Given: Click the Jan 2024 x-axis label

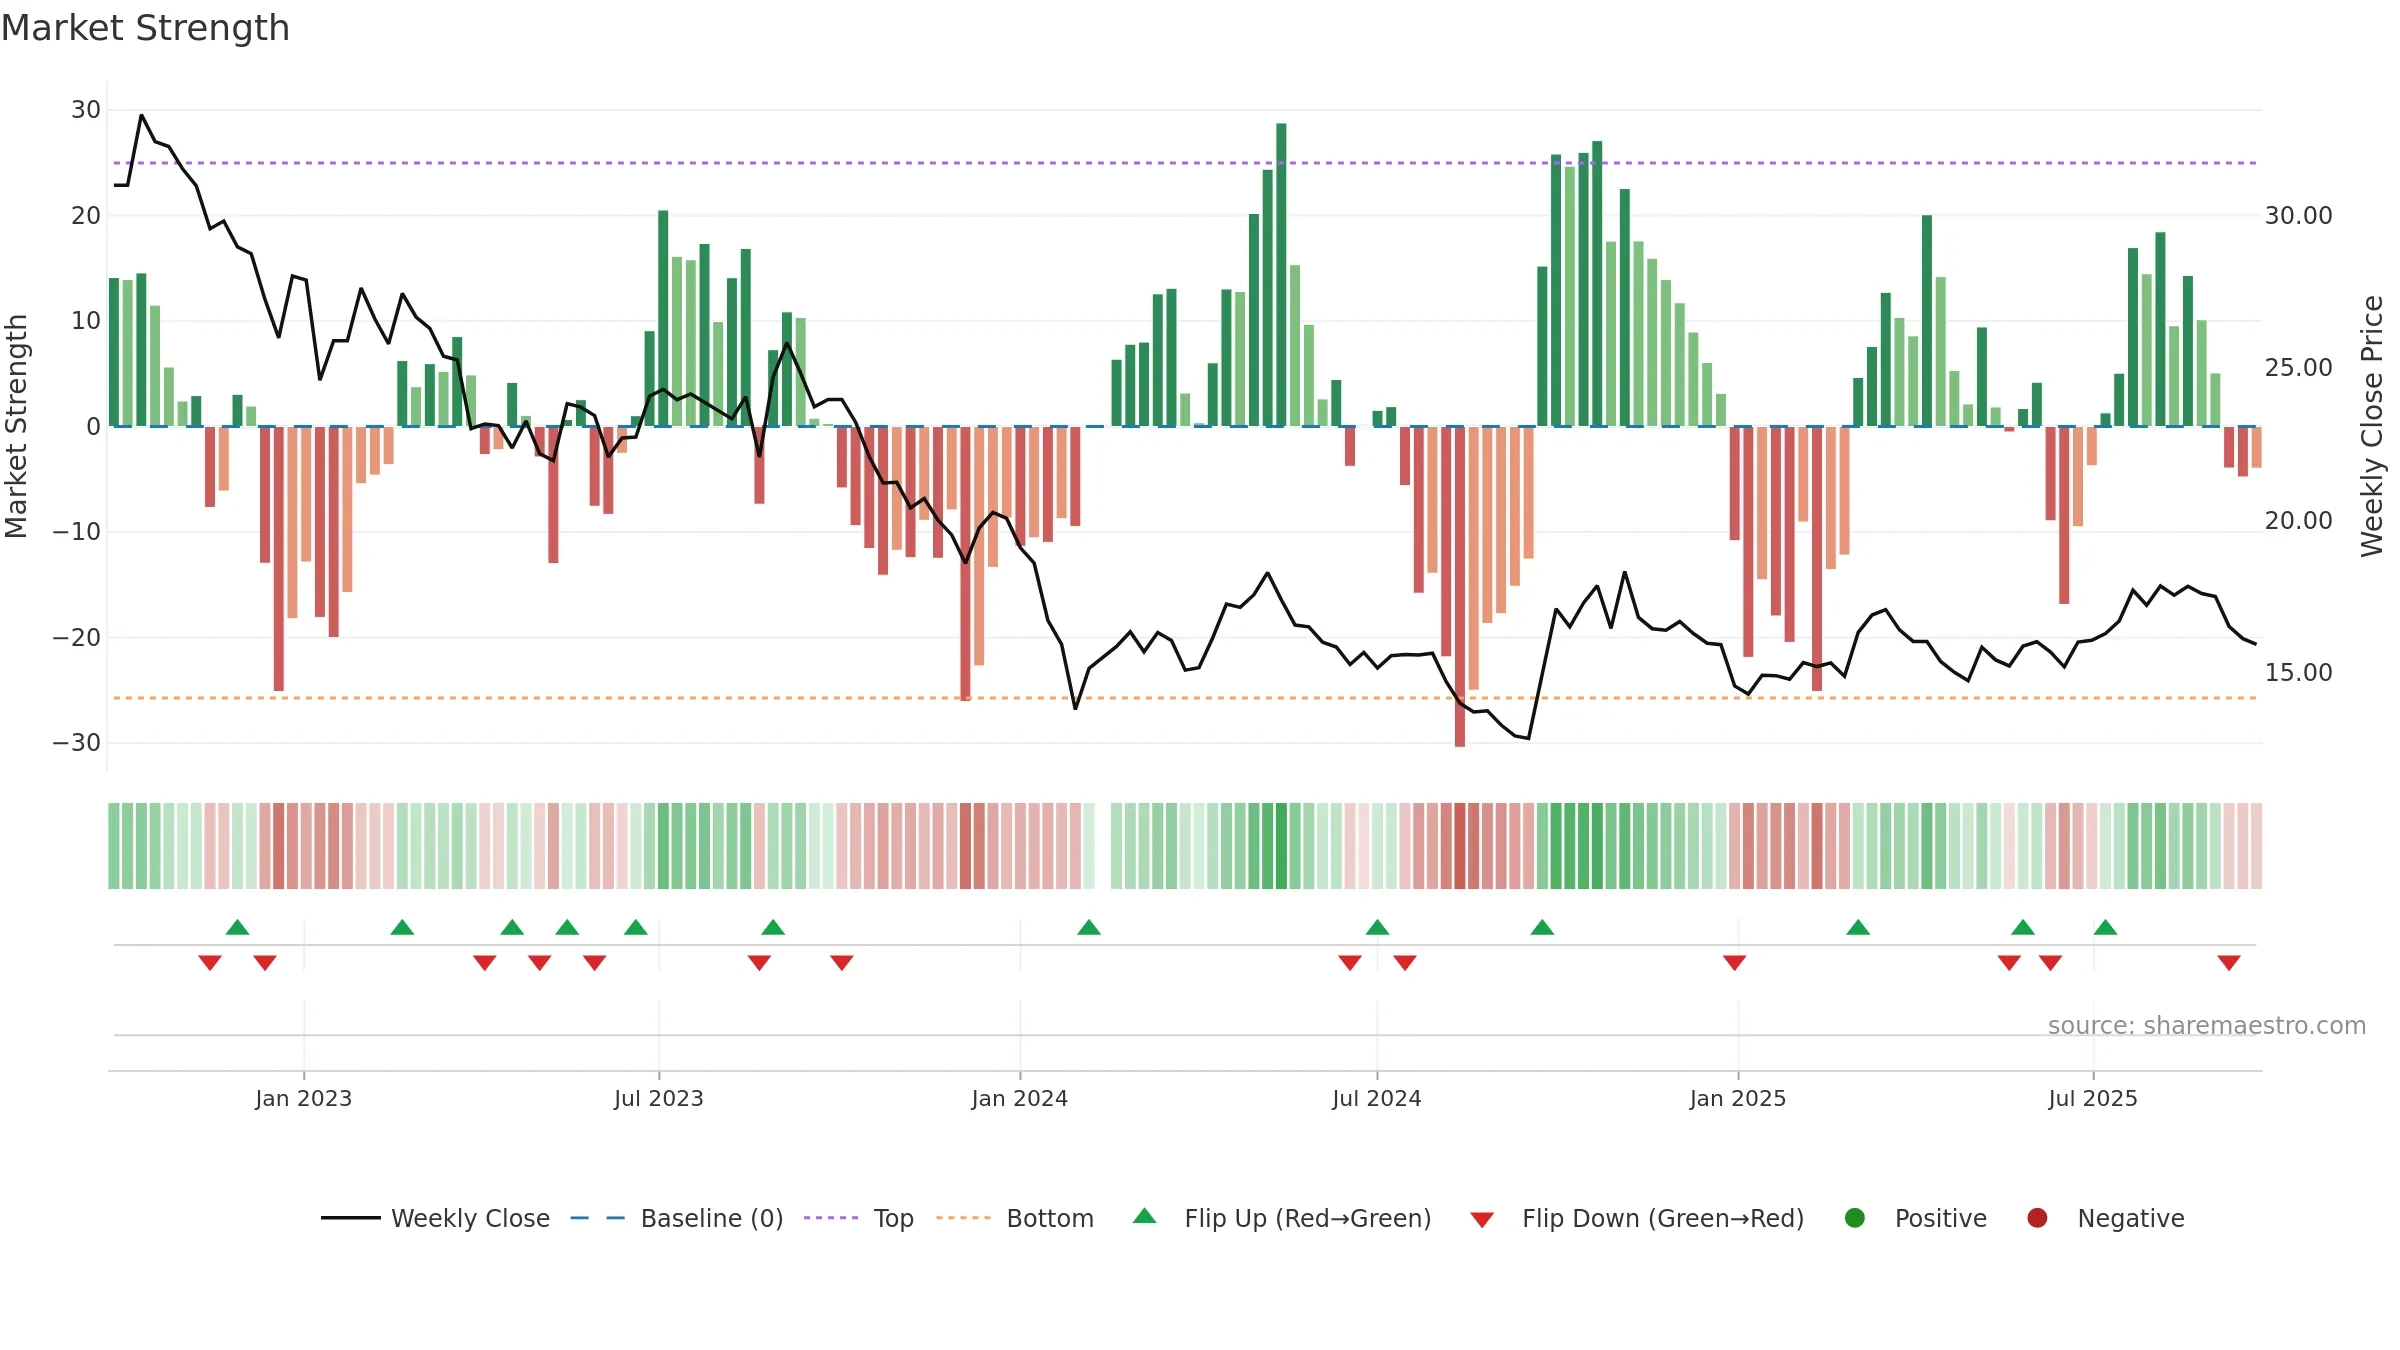Looking at the screenshot, I should pos(1020,1098).
